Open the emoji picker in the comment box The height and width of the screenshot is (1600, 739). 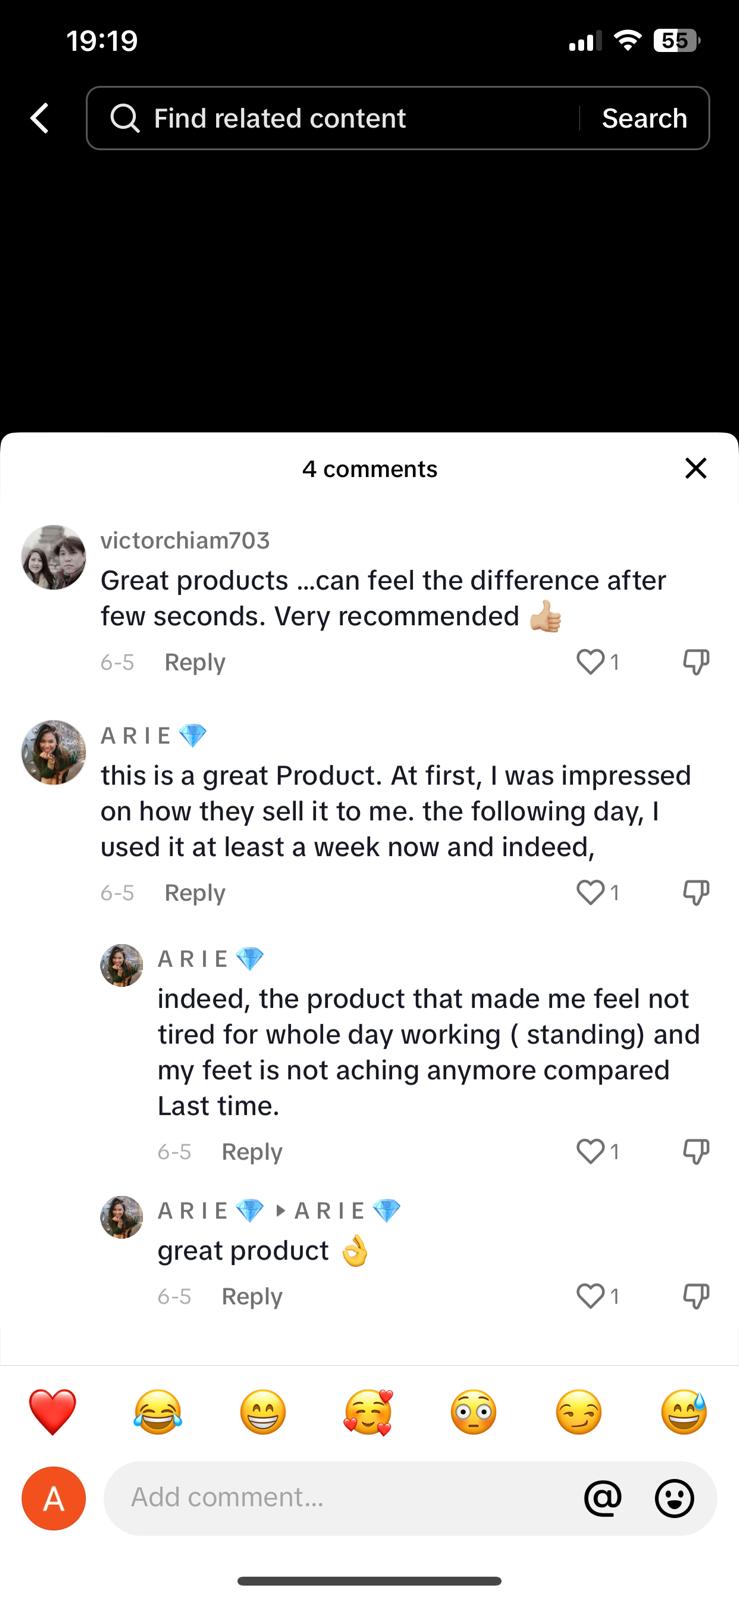675,1497
